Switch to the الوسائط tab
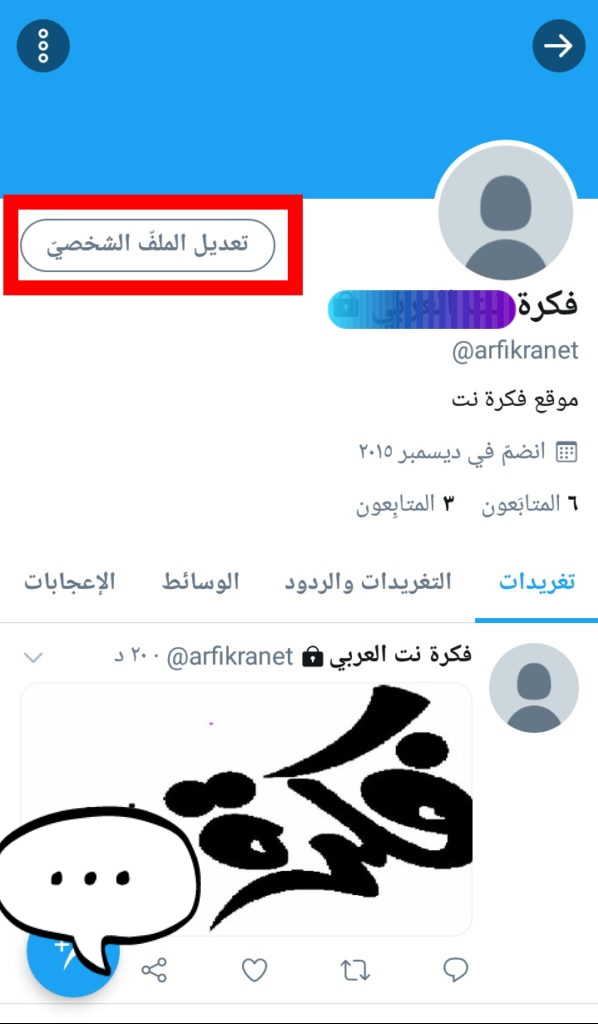 point(200,582)
